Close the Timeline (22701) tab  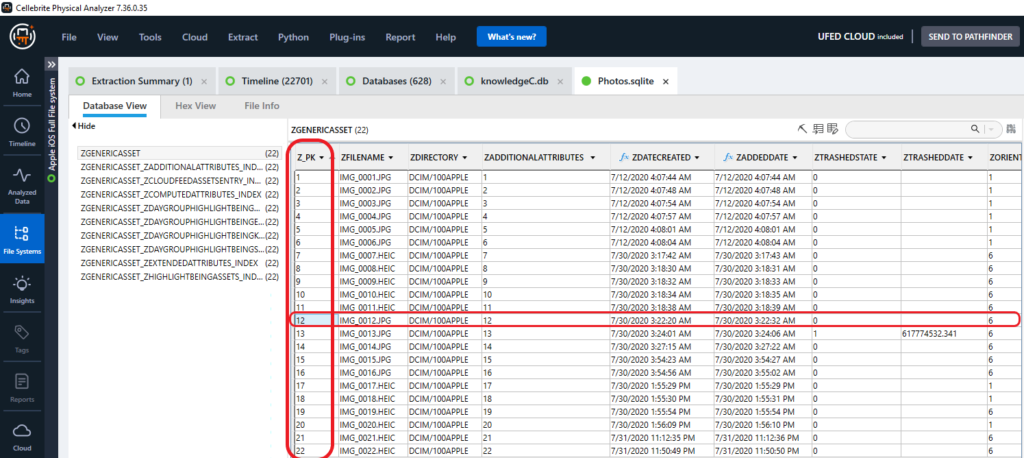[x=325, y=82]
